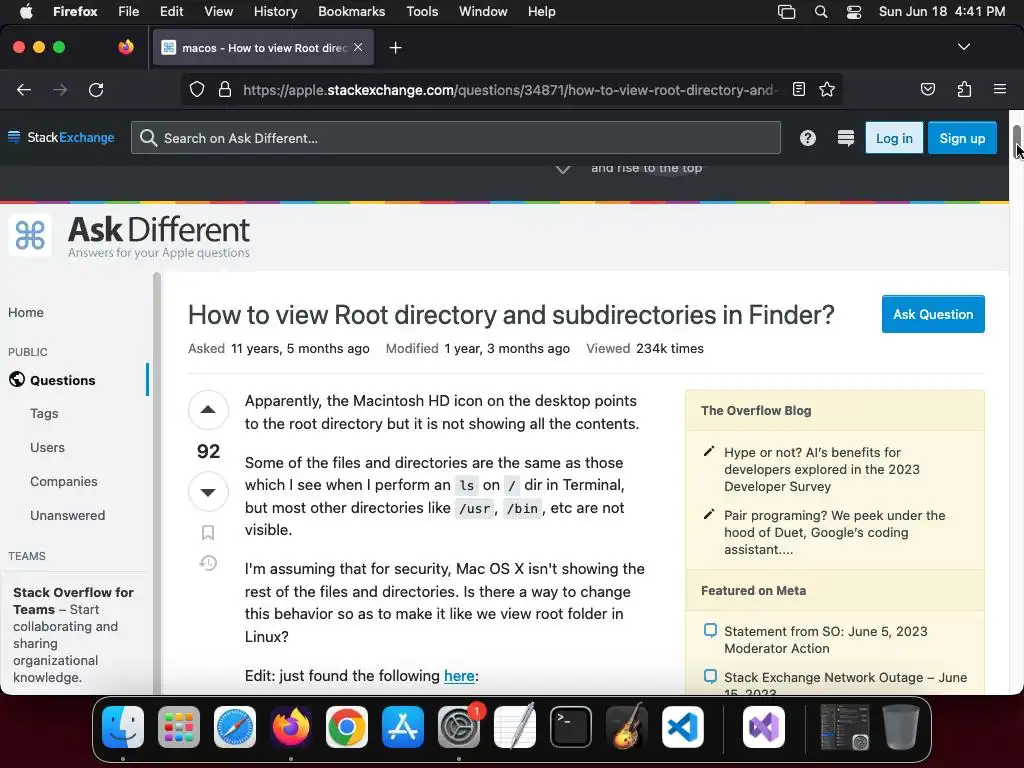Collapse the top banner chevron arrow
The image size is (1024, 768).
[563, 169]
